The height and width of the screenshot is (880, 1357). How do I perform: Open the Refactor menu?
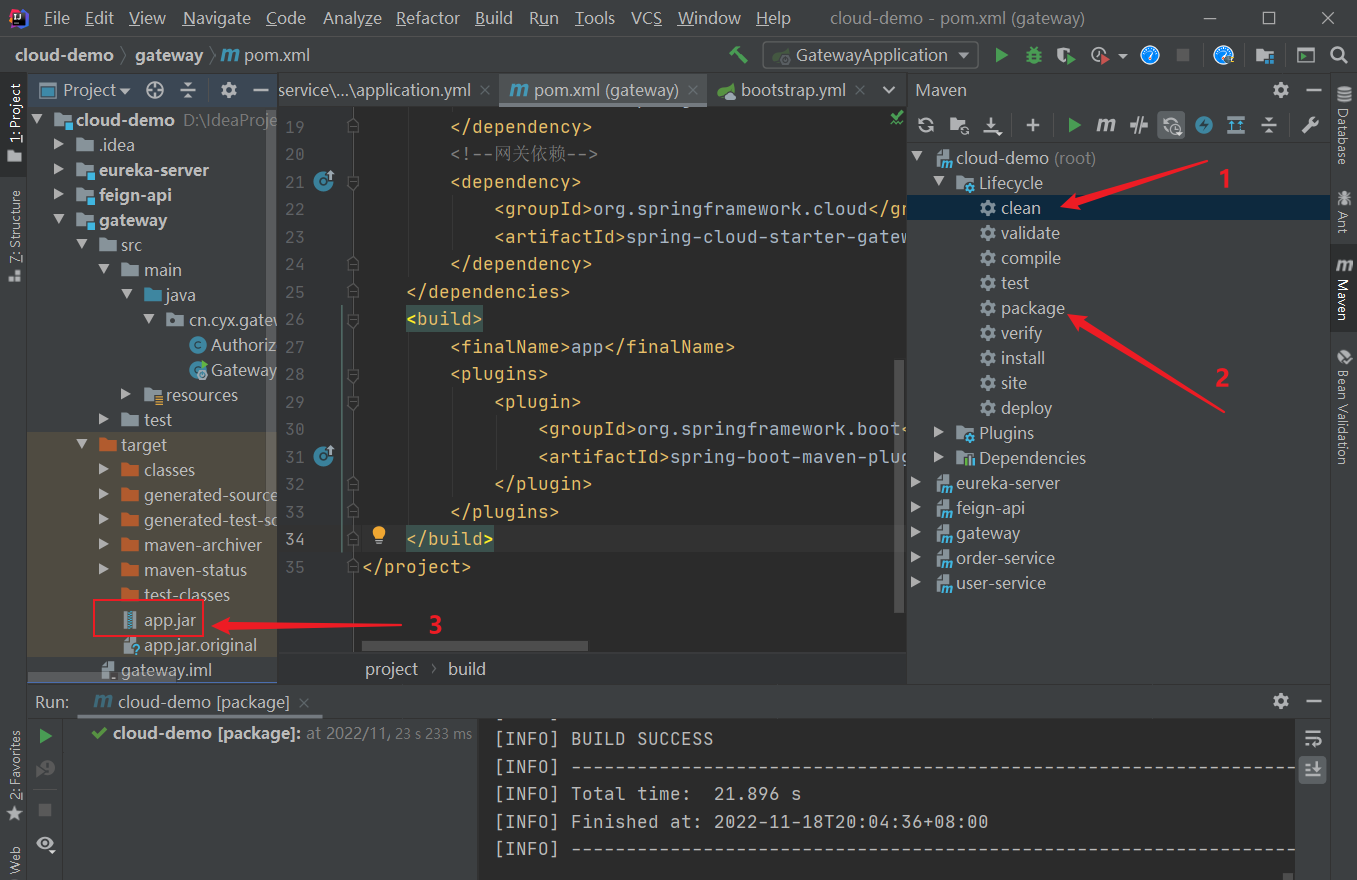pyautogui.click(x=429, y=18)
